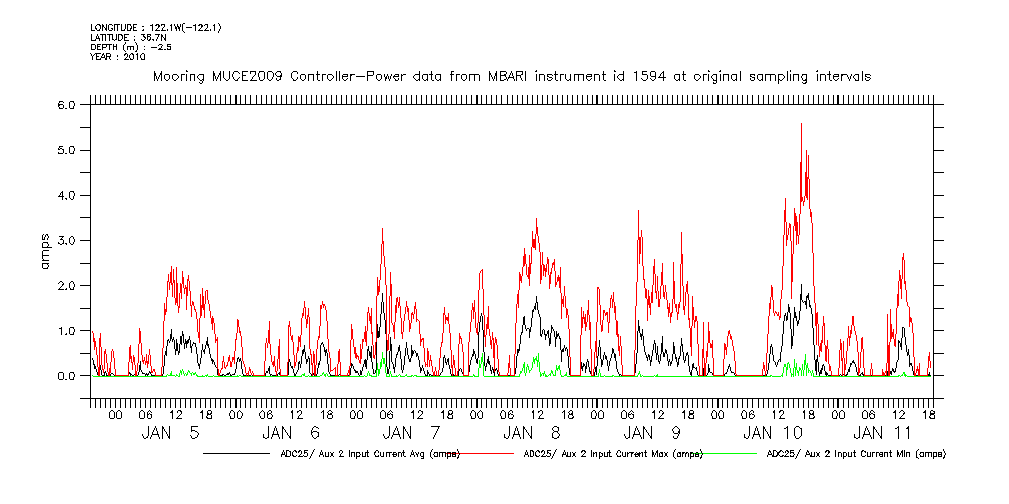1009x504 pixels.
Task: Click the 0.0 y-axis tick label
Action: click(67, 376)
